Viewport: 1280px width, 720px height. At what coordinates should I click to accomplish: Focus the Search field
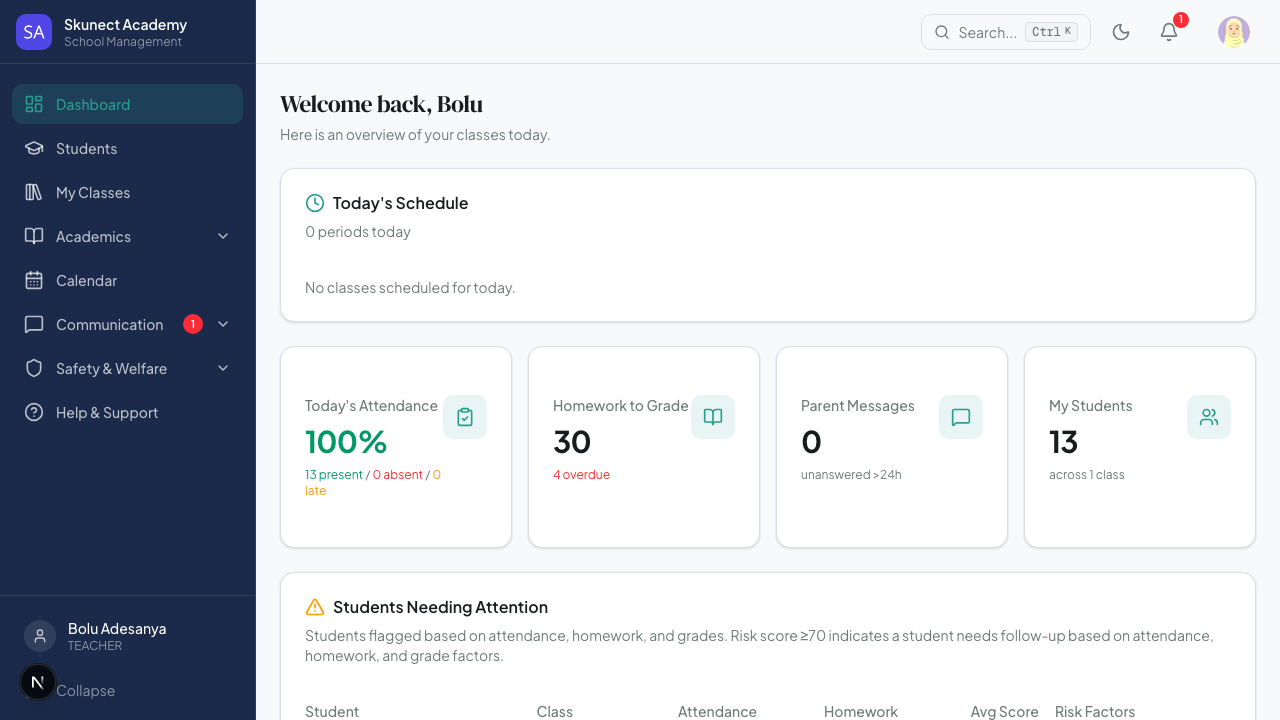point(1006,32)
